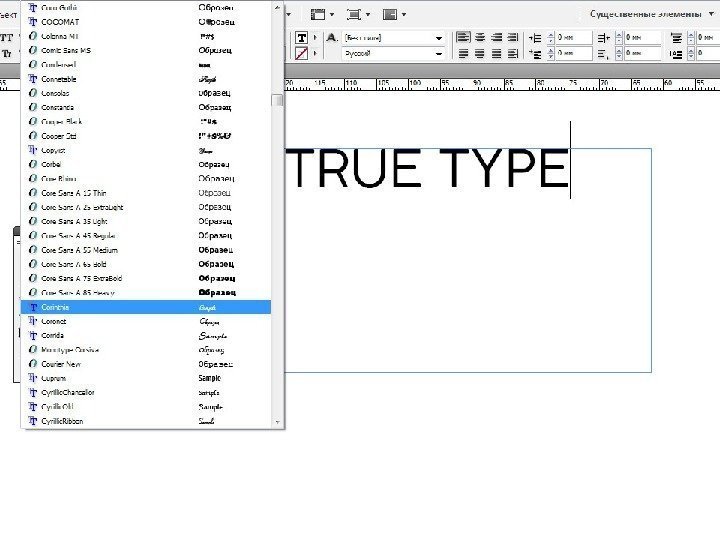This screenshot has width=720, height=540.
Task: Justify with last line aligned left
Action: coord(463,54)
